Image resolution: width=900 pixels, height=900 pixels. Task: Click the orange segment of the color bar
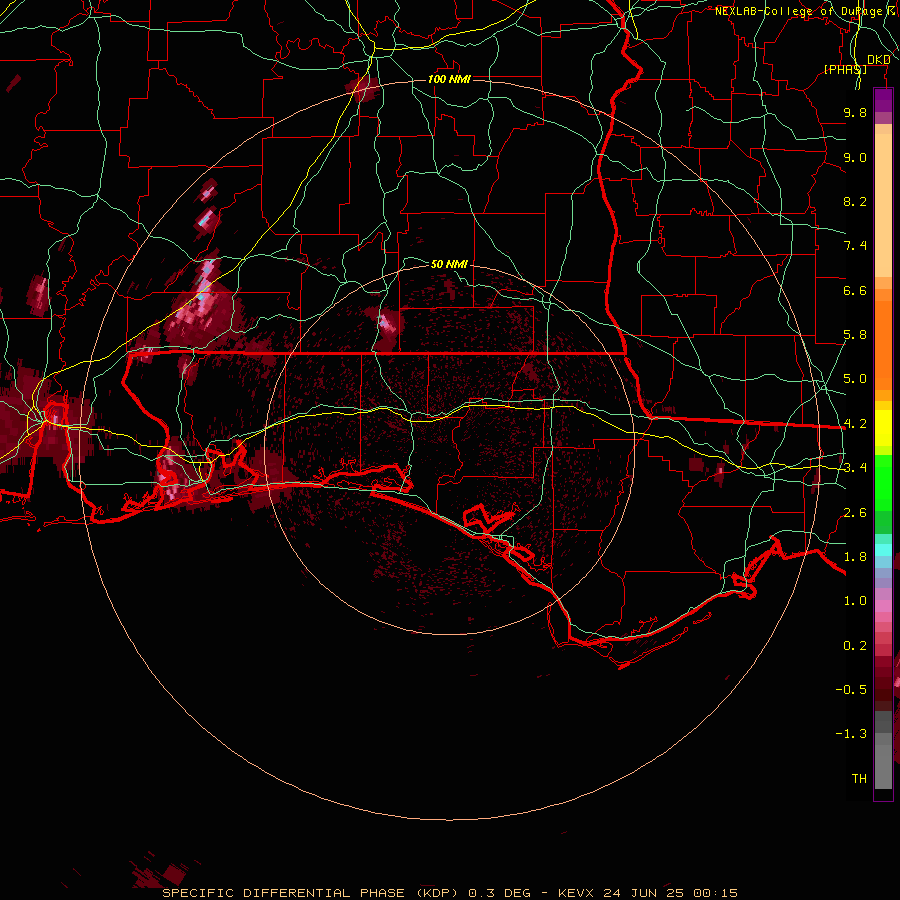(883, 346)
